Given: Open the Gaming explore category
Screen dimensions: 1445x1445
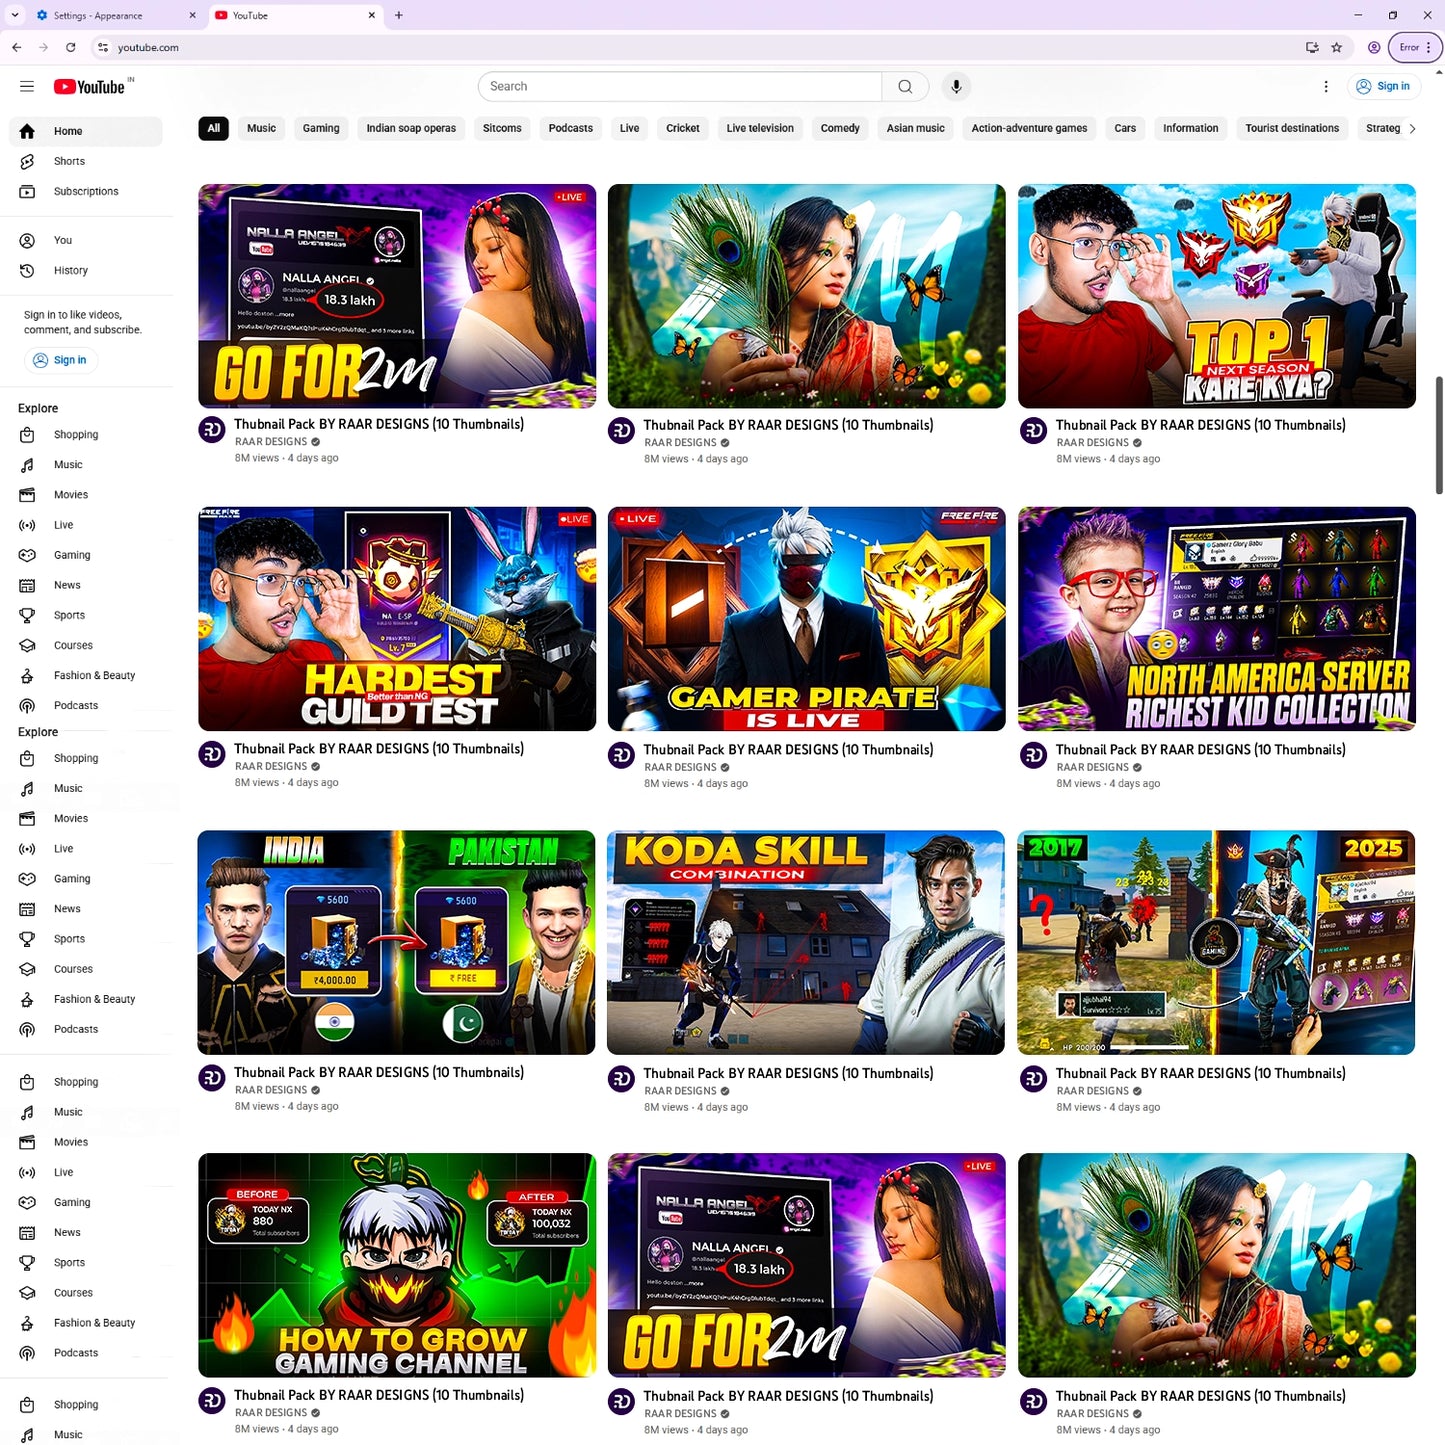Looking at the screenshot, I should [71, 555].
